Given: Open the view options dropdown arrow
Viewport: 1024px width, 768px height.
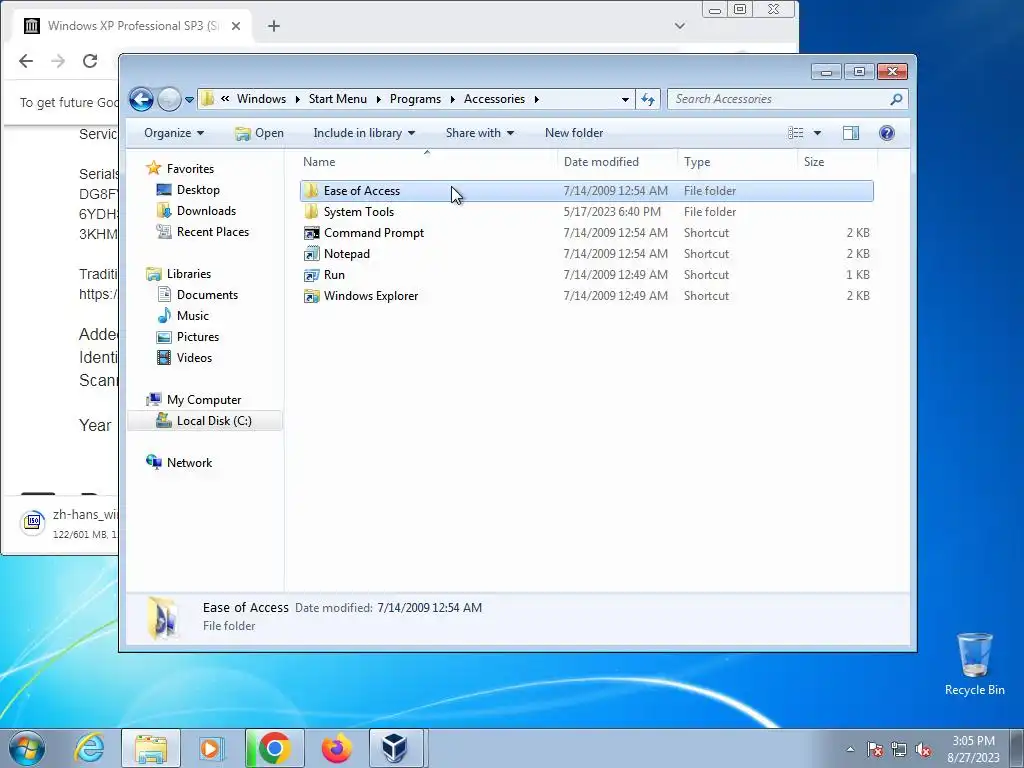Looking at the screenshot, I should pos(817,133).
